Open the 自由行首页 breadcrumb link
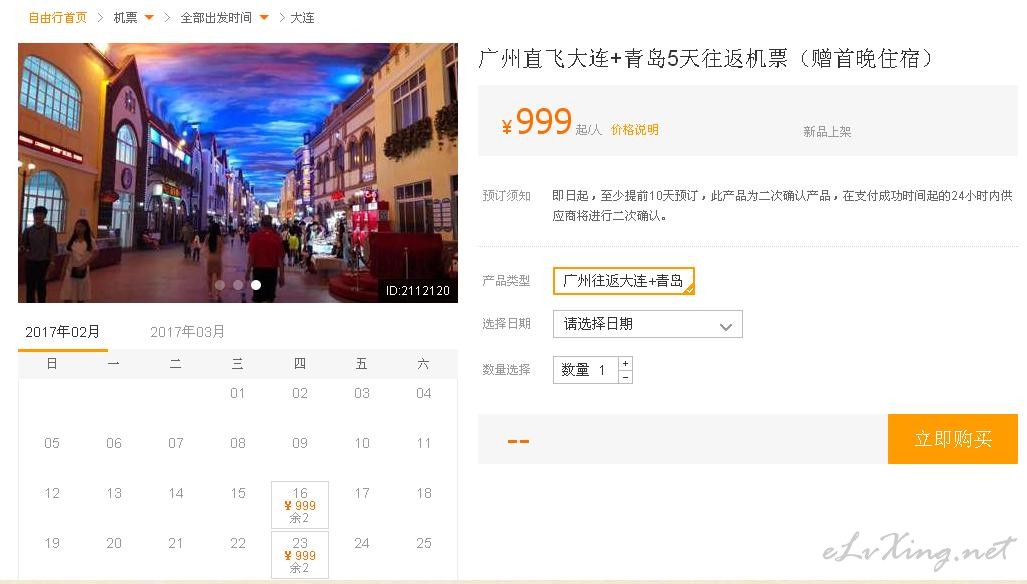The image size is (1027, 584). (58, 18)
